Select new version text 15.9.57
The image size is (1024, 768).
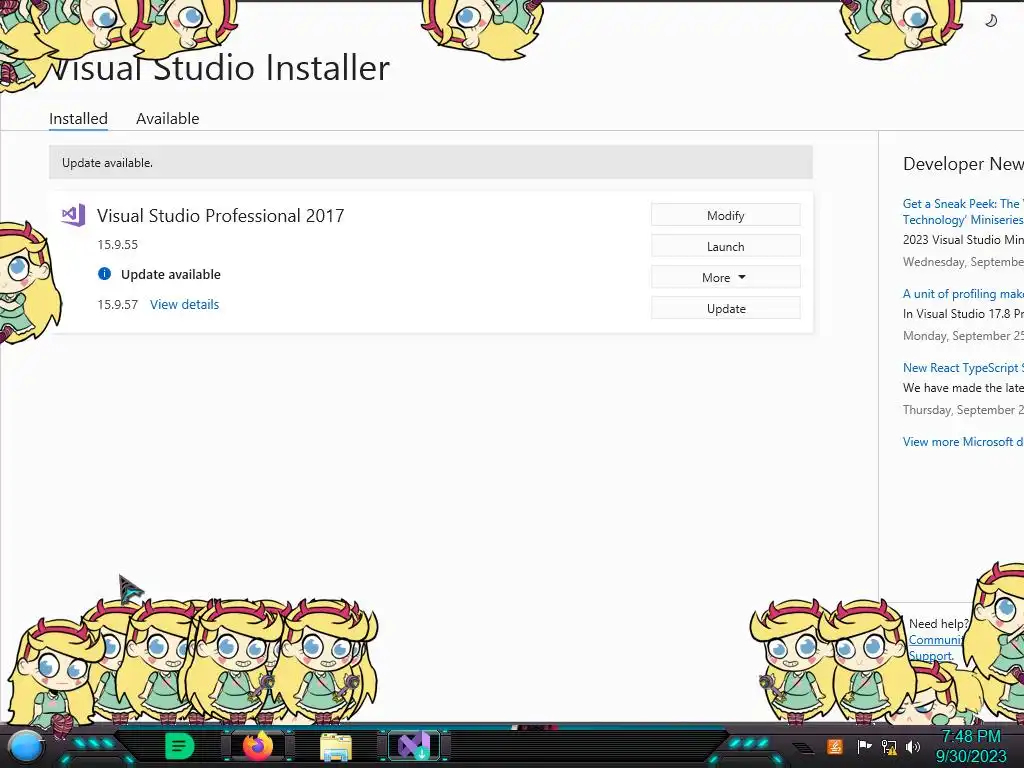click(118, 304)
